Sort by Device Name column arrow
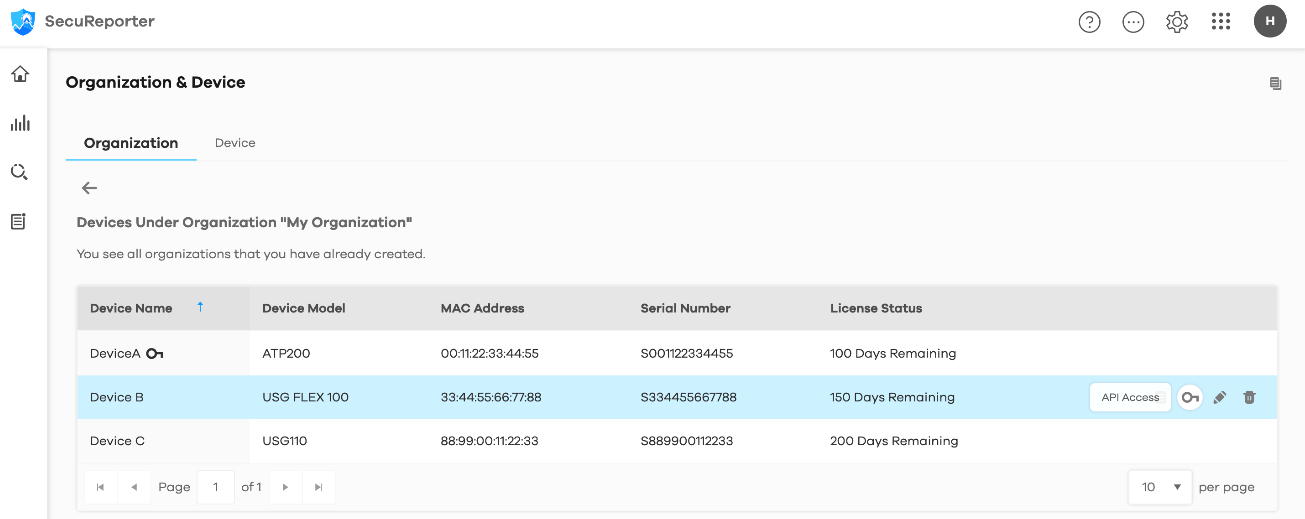 [200, 308]
